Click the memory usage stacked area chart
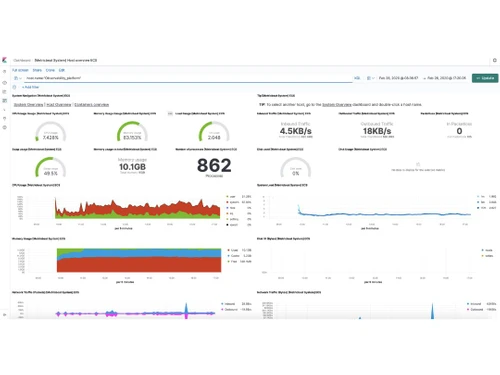This screenshot has height=375, width=500. pyautogui.click(x=139, y=260)
